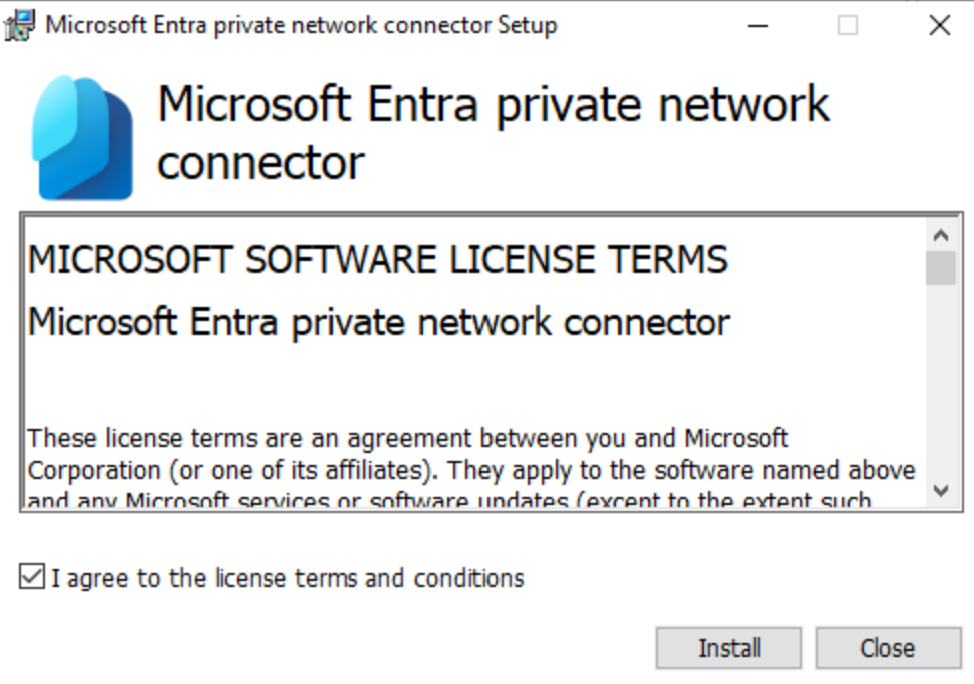Close the setup window with the X
This screenshot has height=684, width=974.
[x=940, y=25]
